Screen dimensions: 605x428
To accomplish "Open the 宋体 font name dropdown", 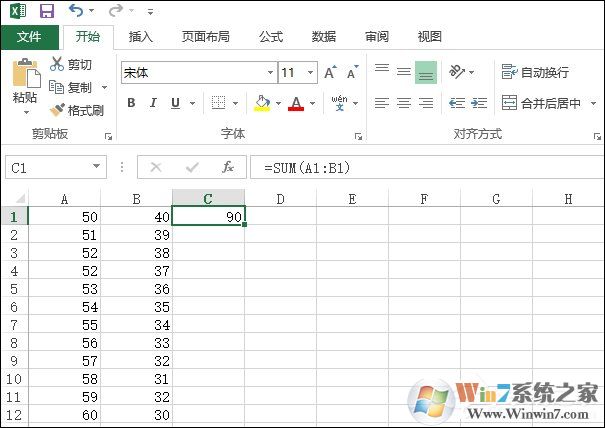I will click(x=270, y=73).
